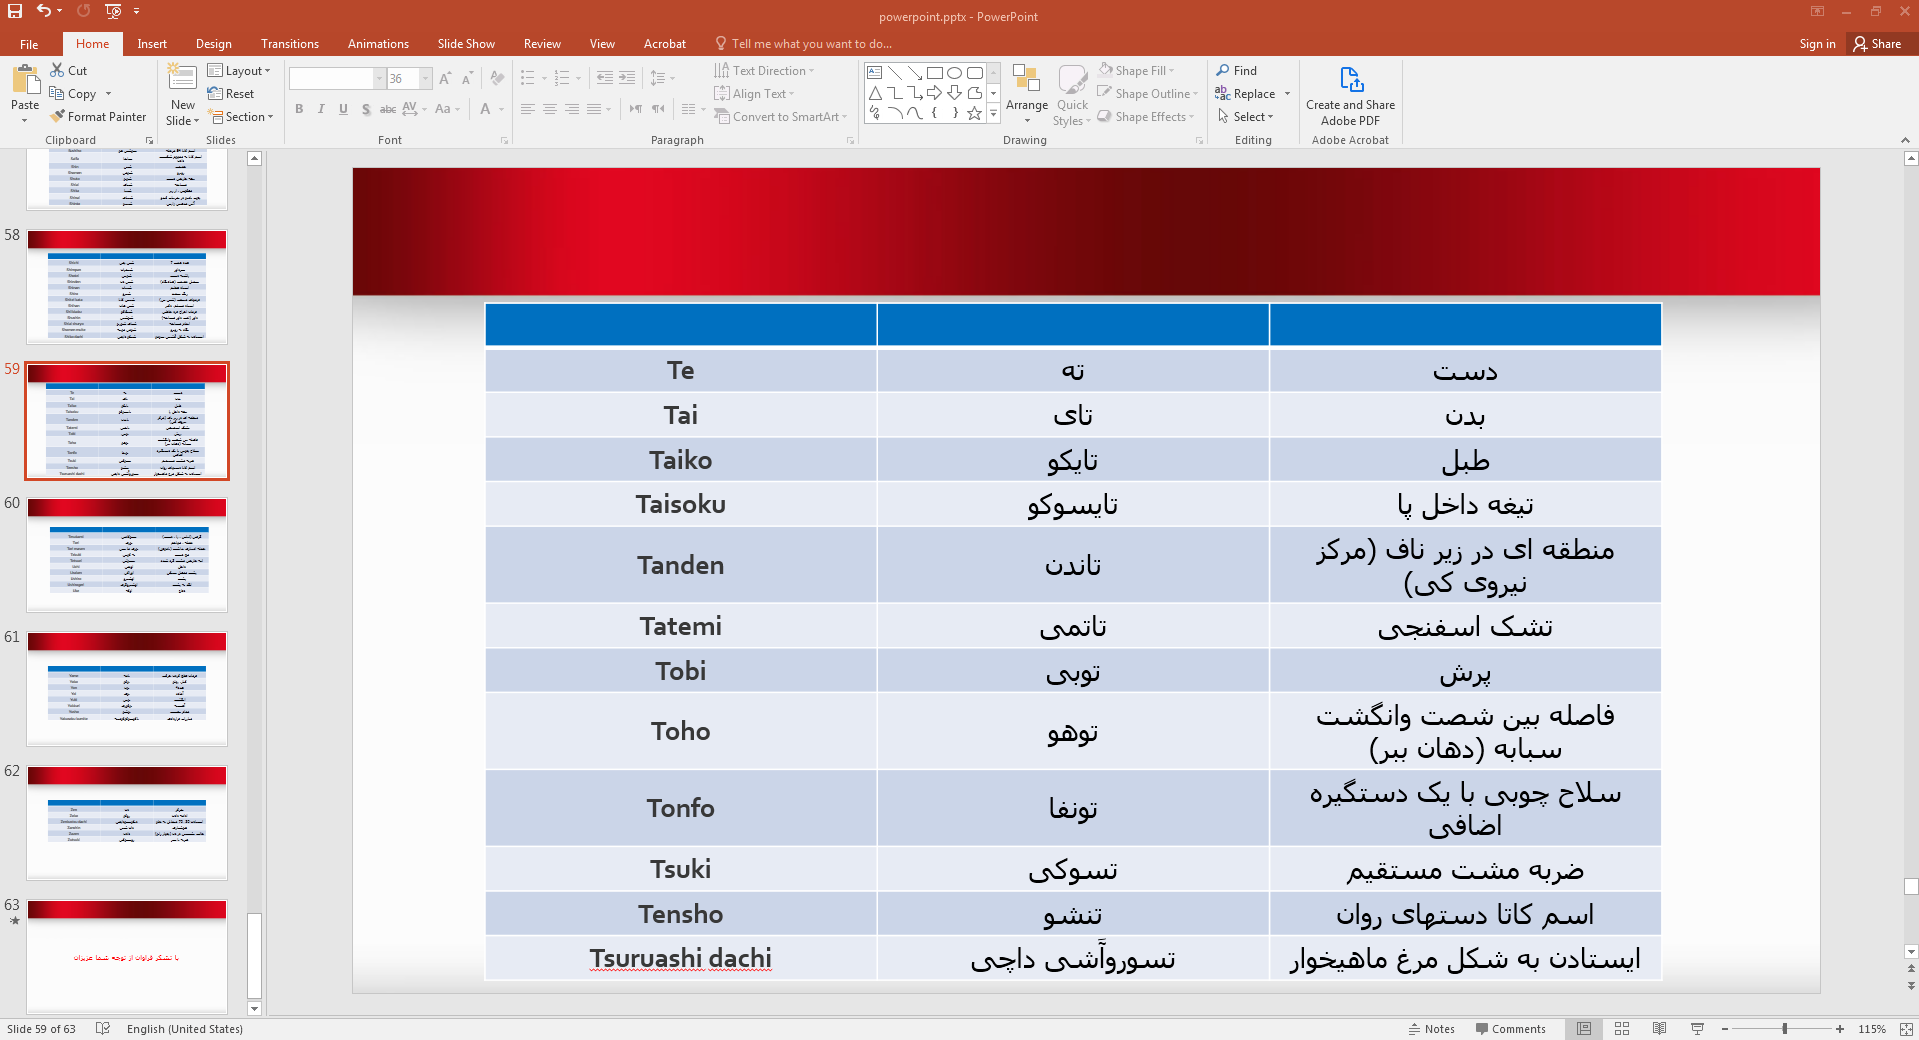Select the rectangle shape in shapes gallery
The height and width of the screenshot is (1040, 1919).
[934, 73]
